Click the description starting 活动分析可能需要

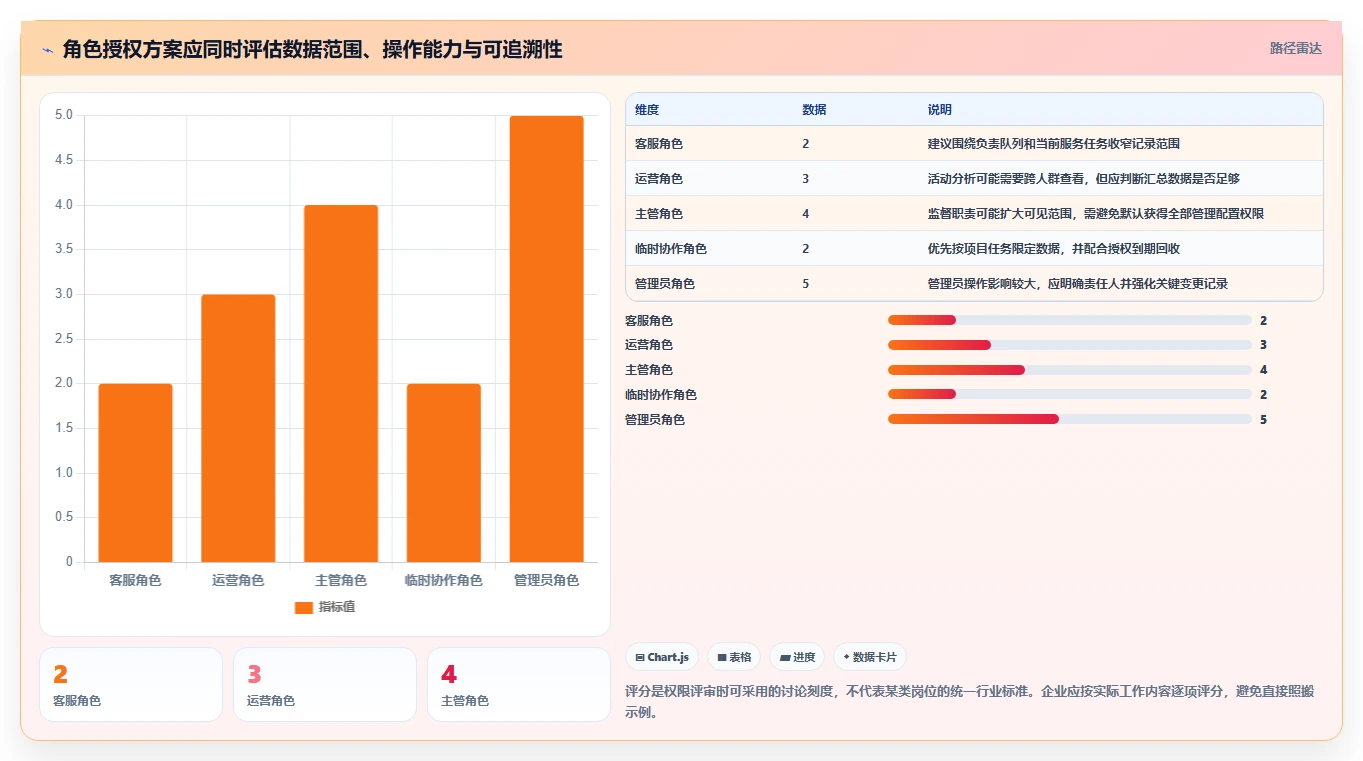(x=1084, y=179)
